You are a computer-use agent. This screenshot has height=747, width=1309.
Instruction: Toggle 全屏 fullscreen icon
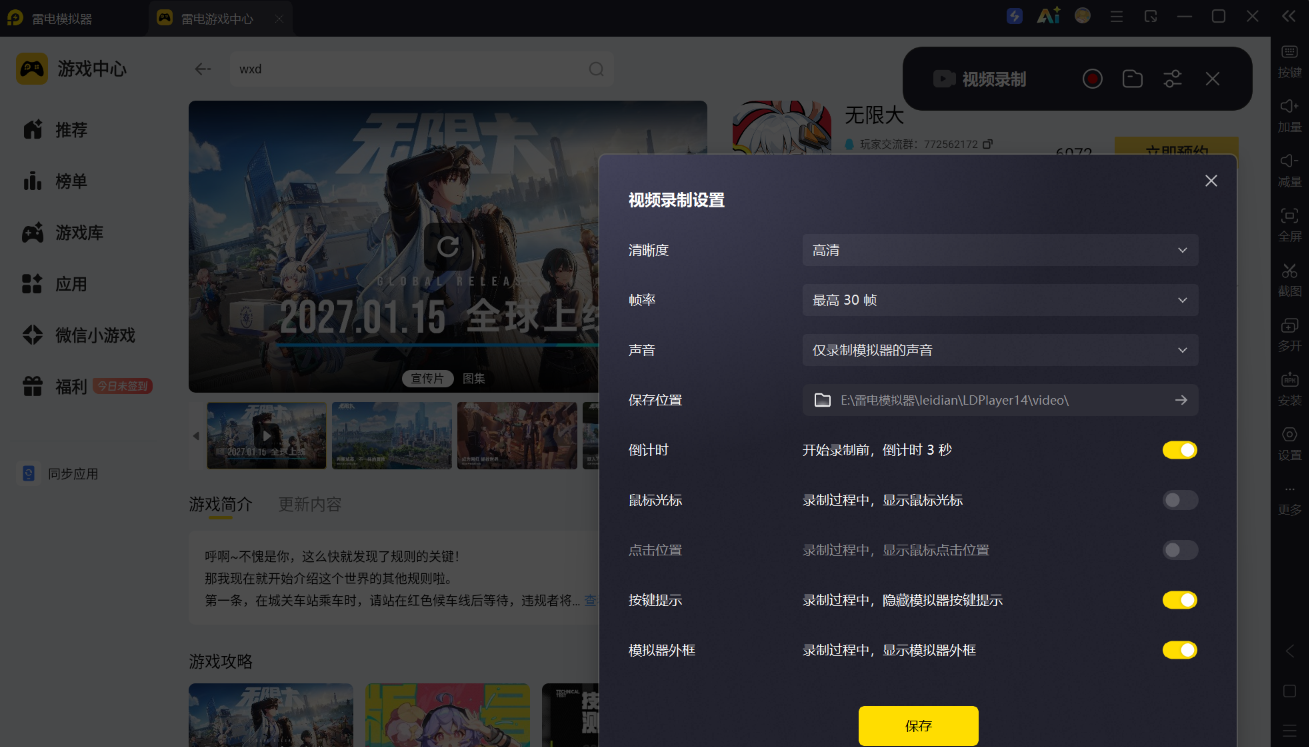(x=1290, y=224)
